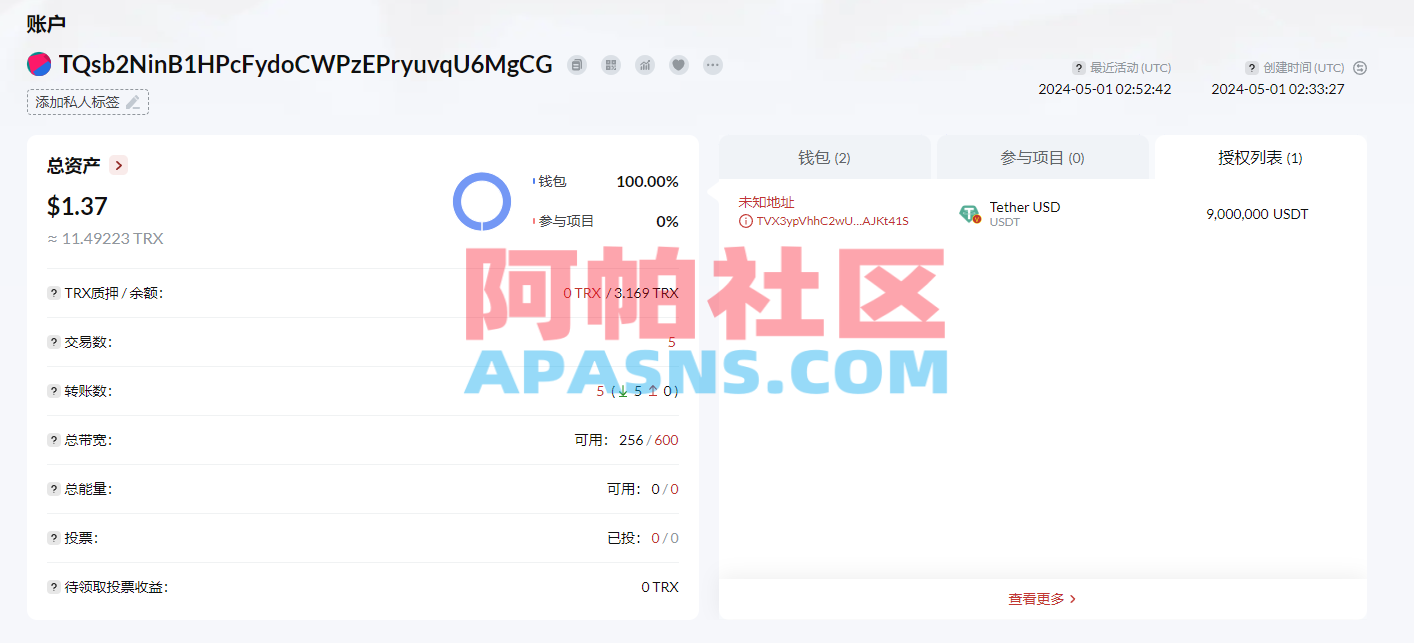The image size is (1414, 643).
Task: Click 添加私人标签 to add a private label
Action: pyautogui.click(x=87, y=101)
